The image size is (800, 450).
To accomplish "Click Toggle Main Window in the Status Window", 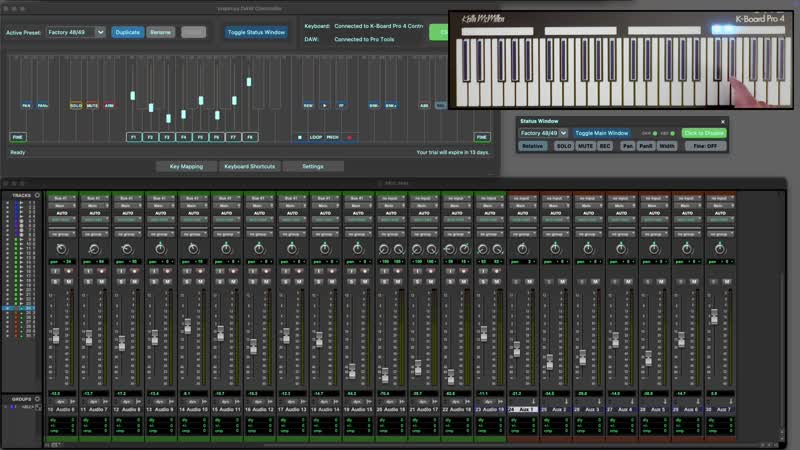I will [x=602, y=133].
